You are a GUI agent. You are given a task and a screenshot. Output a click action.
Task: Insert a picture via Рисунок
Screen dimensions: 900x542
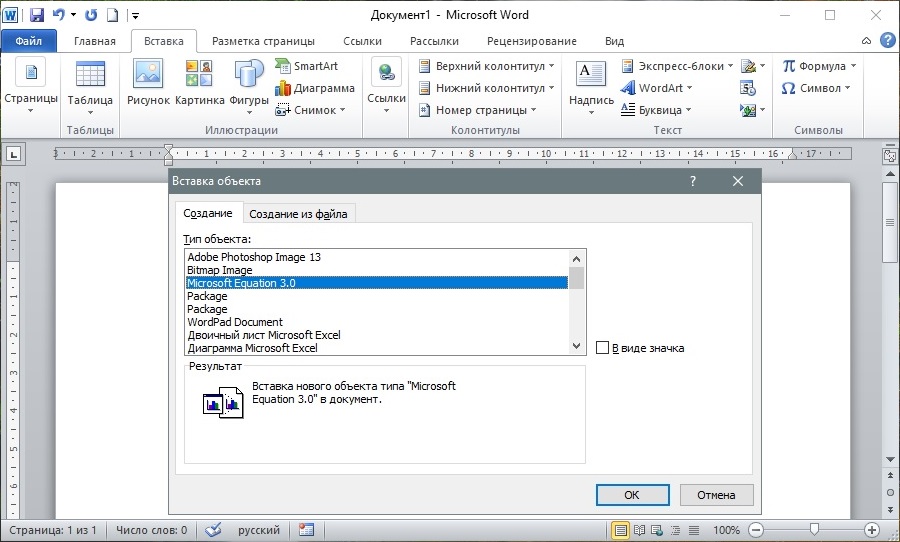(x=148, y=83)
